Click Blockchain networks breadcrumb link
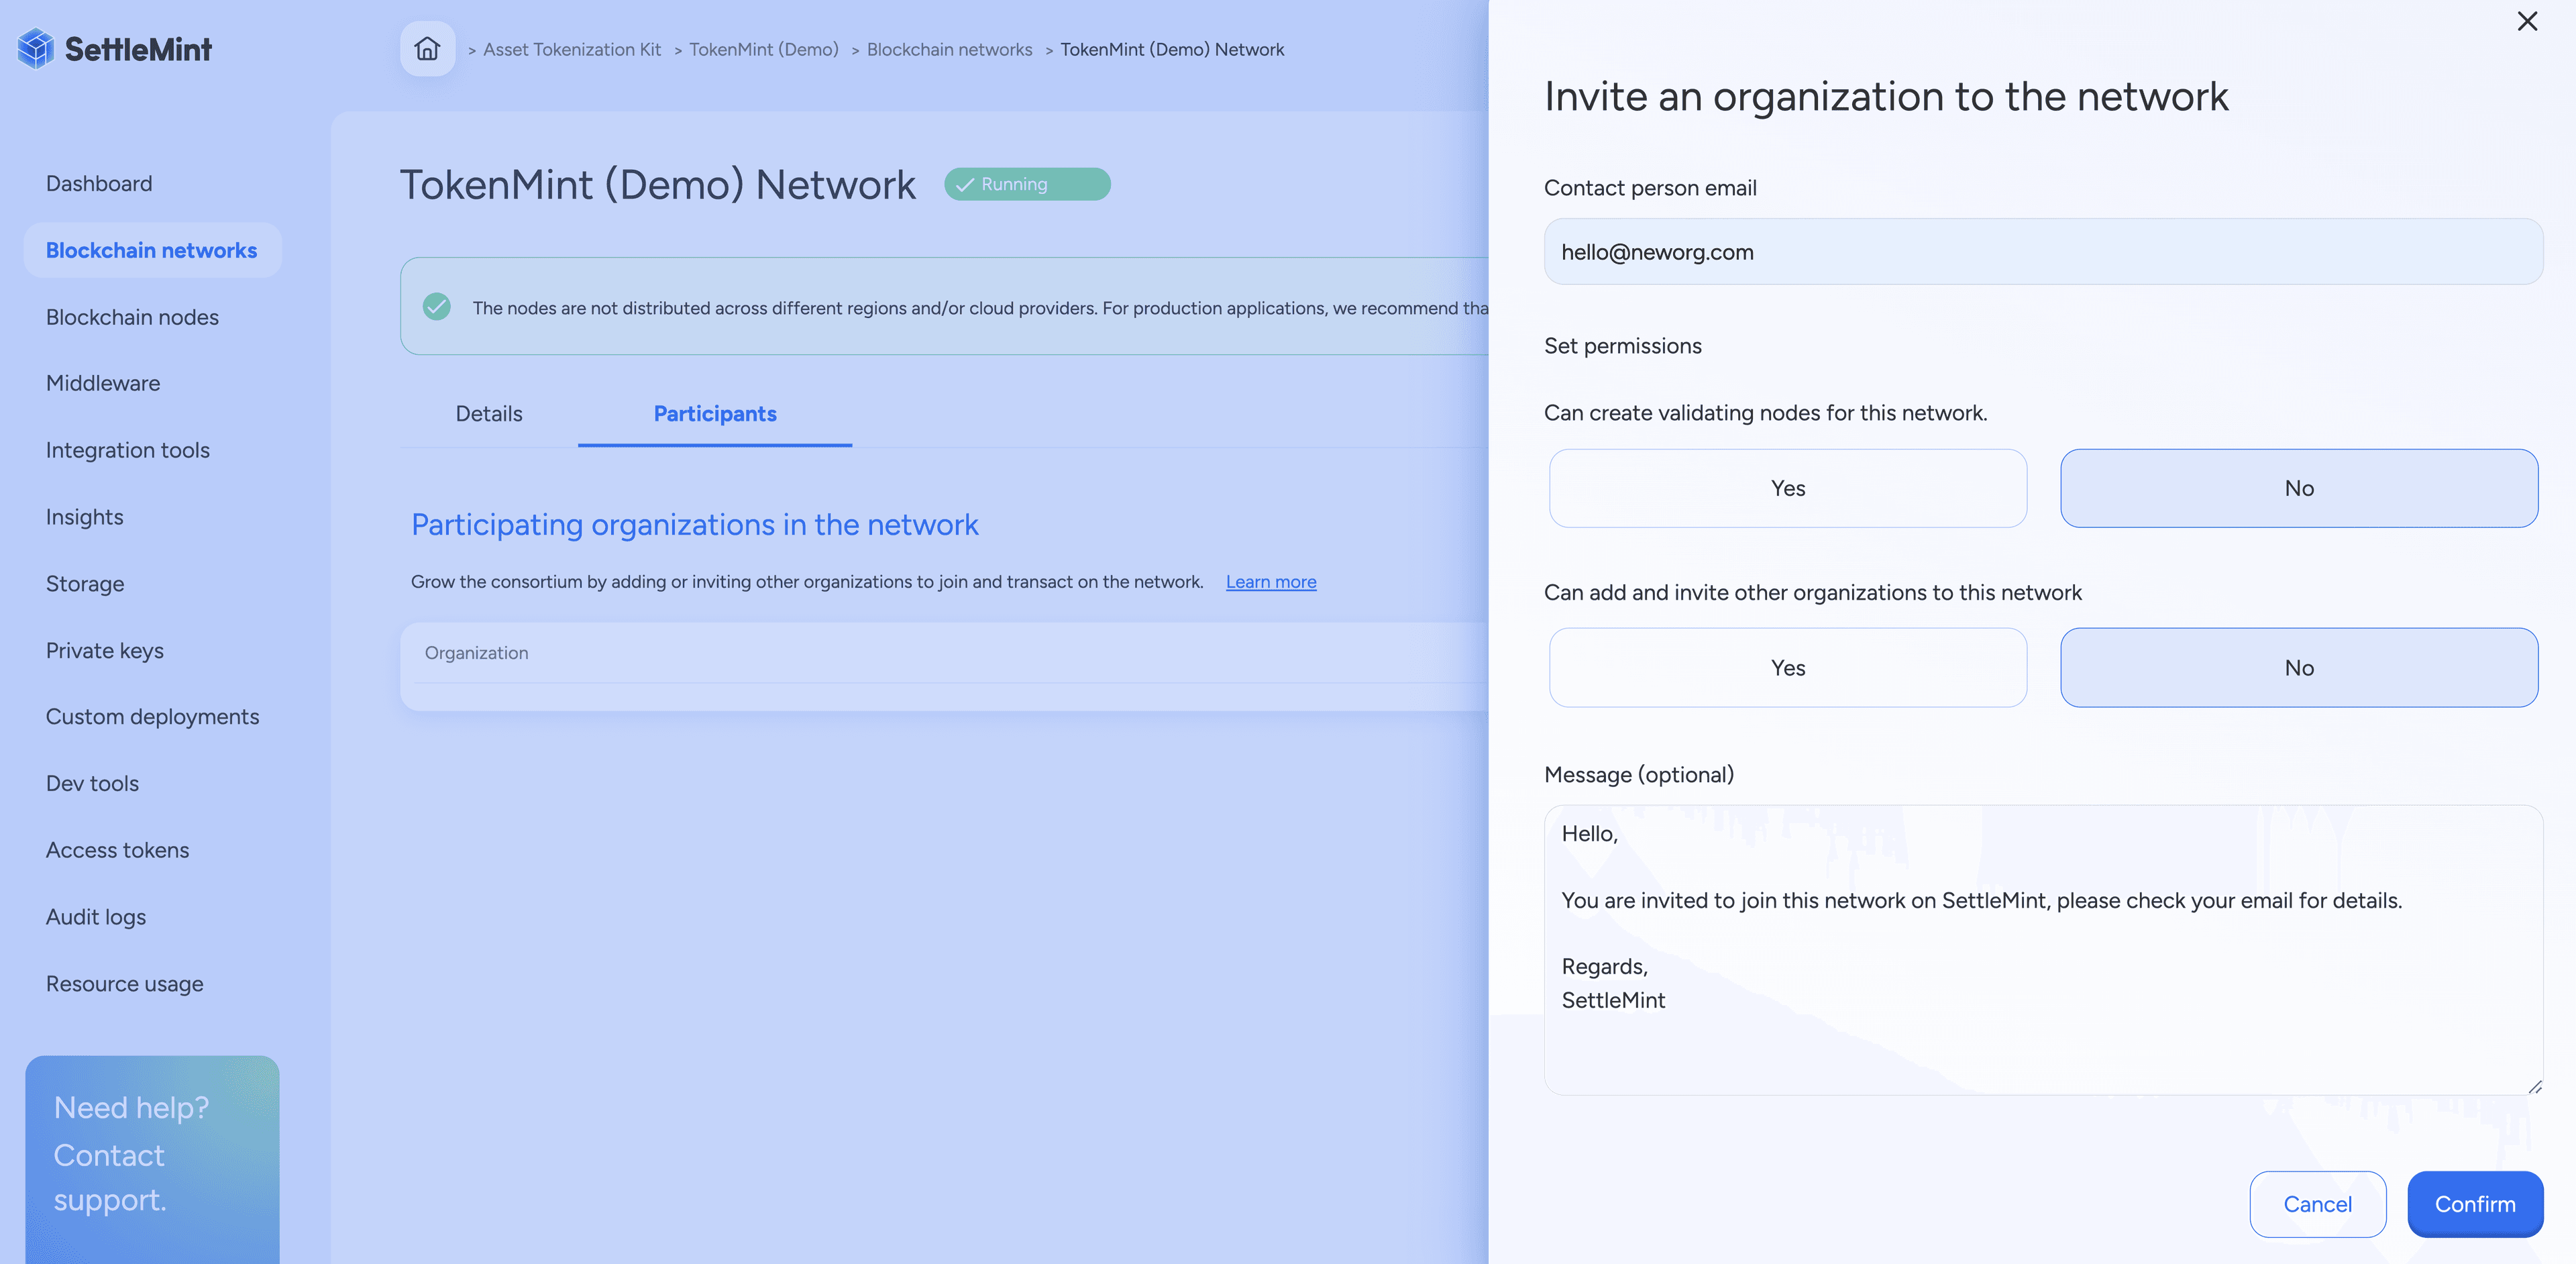 pyautogui.click(x=949, y=49)
